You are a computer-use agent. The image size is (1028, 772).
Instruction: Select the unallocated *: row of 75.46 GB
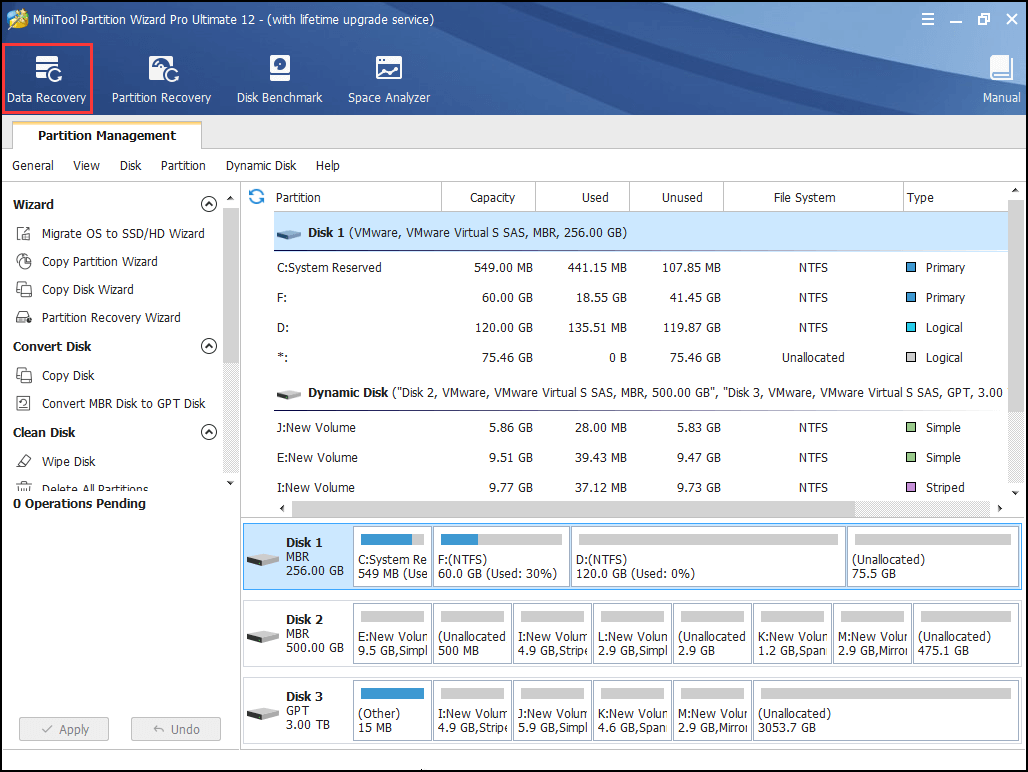(641, 357)
